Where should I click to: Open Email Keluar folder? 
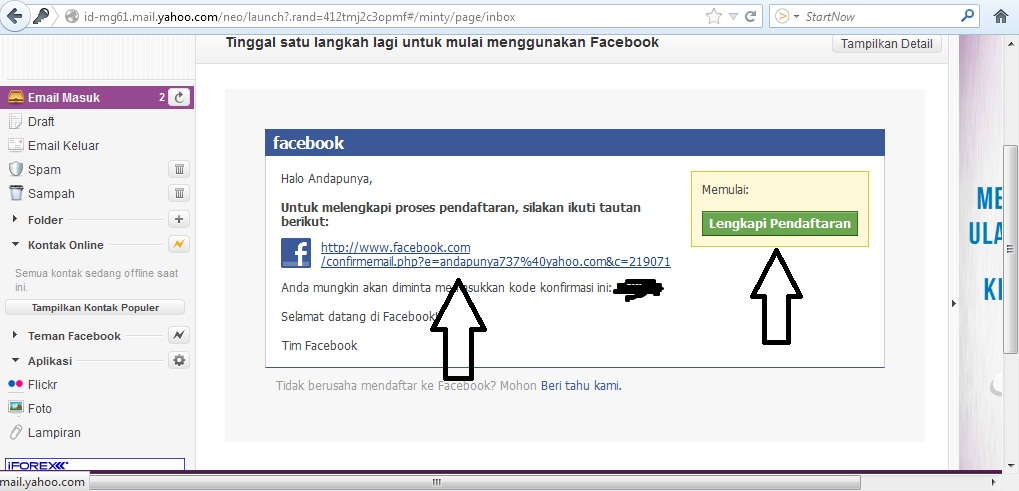pyautogui.click(x=64, y=145)
